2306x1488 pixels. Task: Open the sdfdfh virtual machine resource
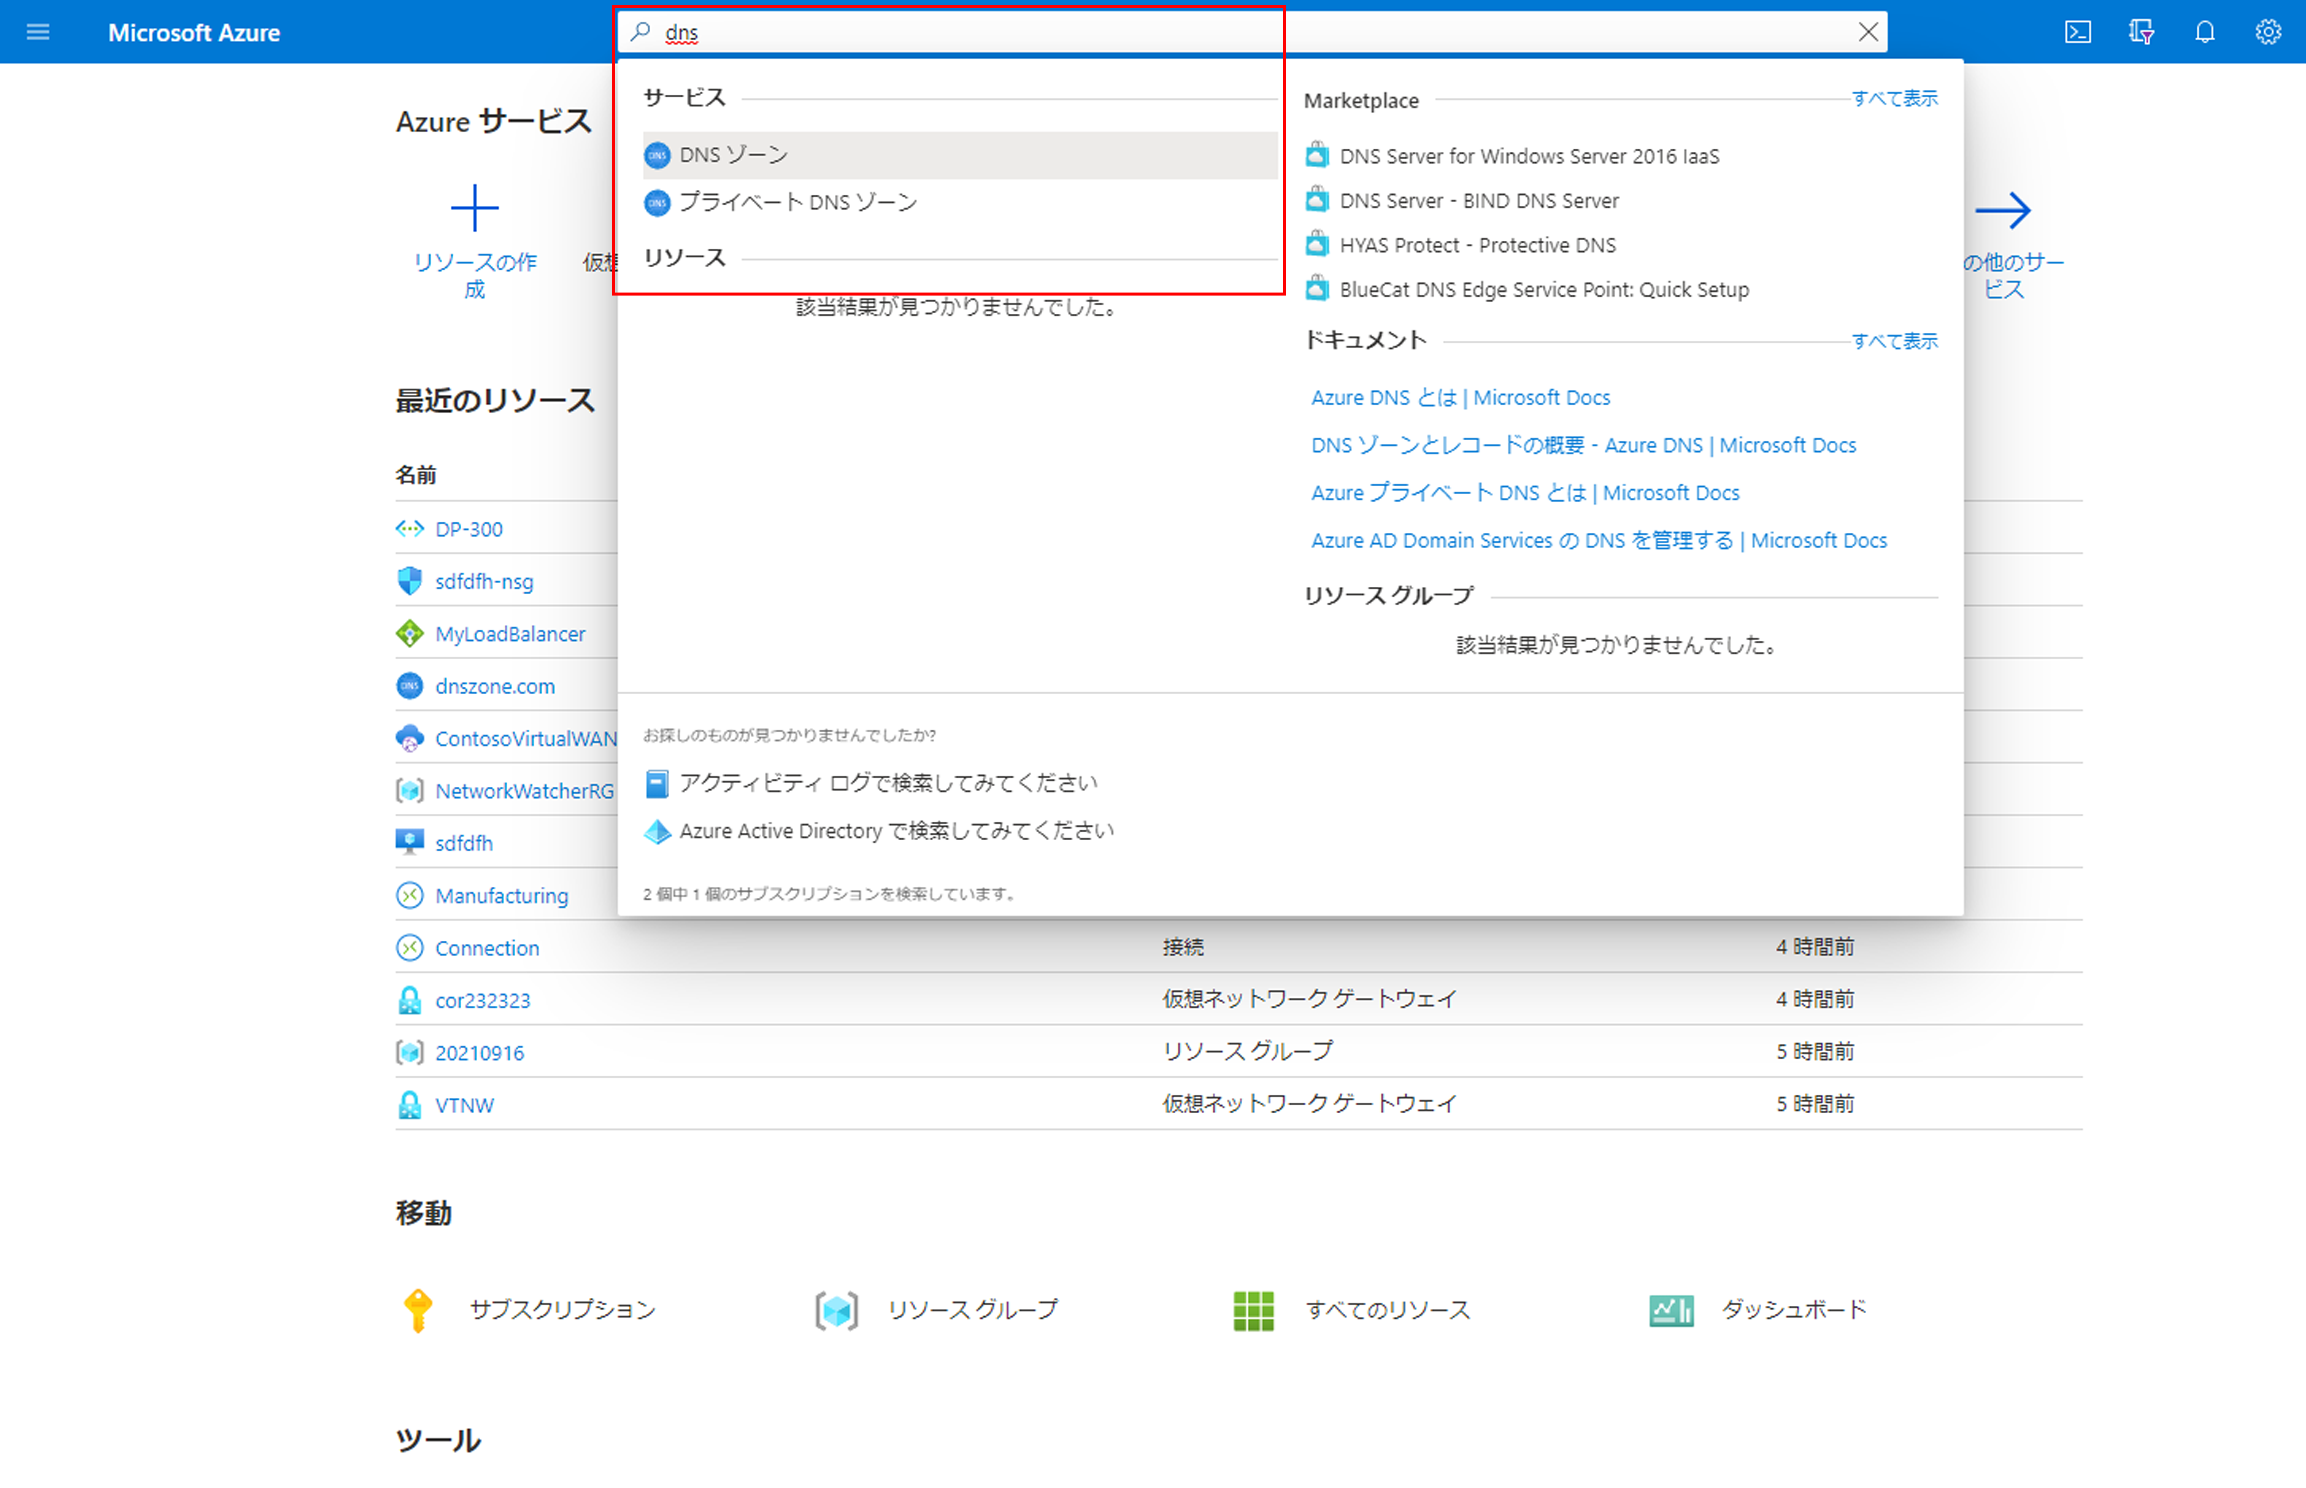464,843
